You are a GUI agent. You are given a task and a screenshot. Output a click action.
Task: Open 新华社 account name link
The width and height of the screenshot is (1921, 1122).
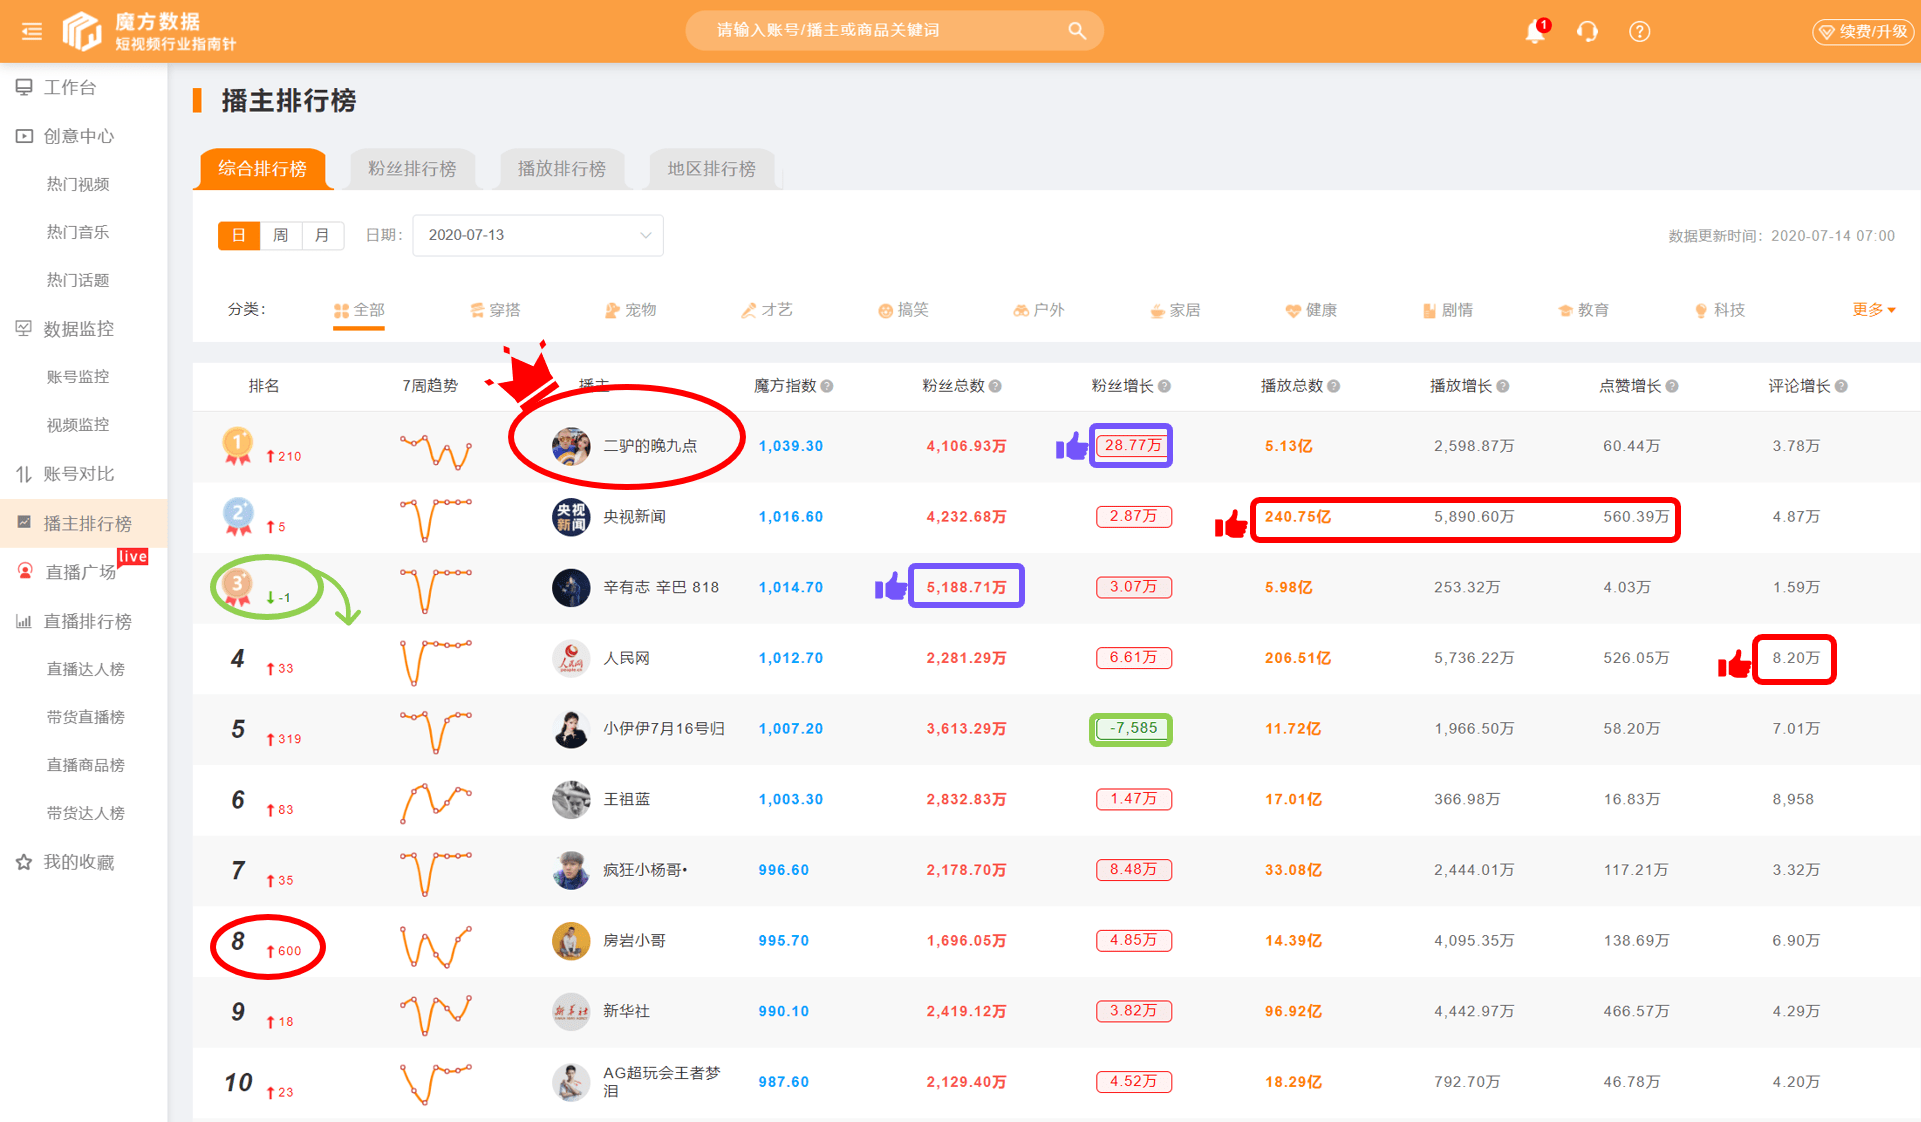click(x=627, y=1011)
